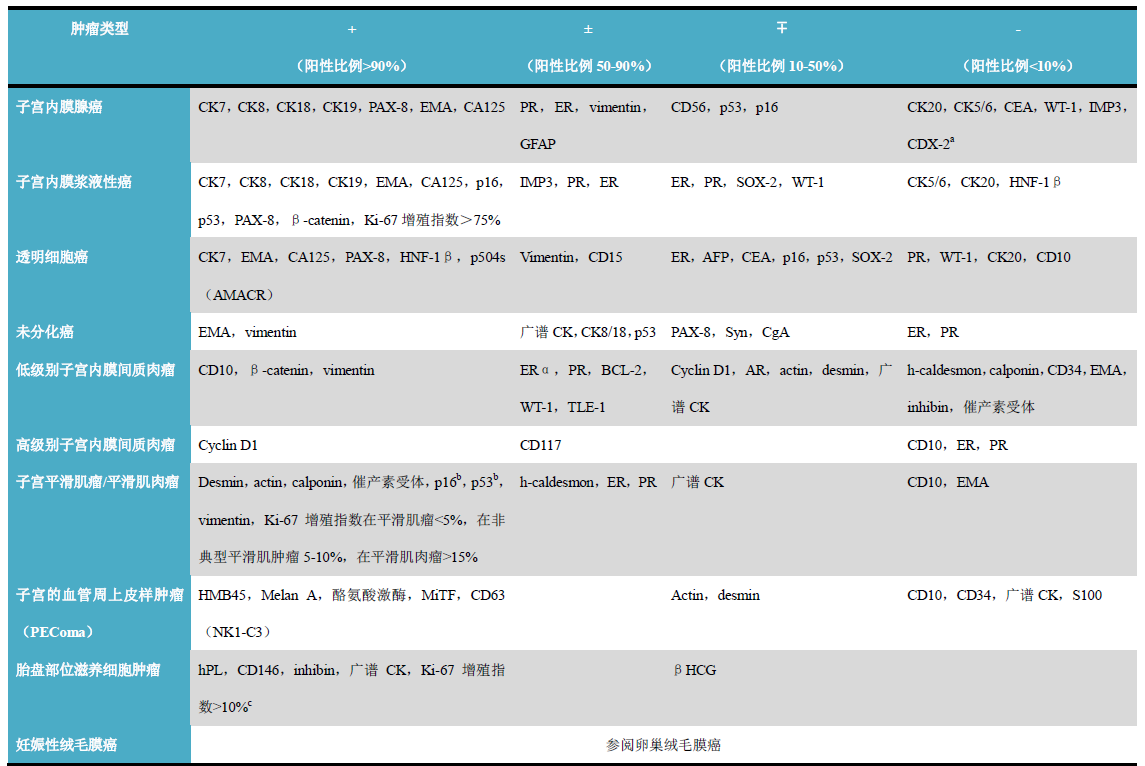Click the text inhibin, 催产素受体
Screen dimensions: 1145x766
tap(970, 407)
